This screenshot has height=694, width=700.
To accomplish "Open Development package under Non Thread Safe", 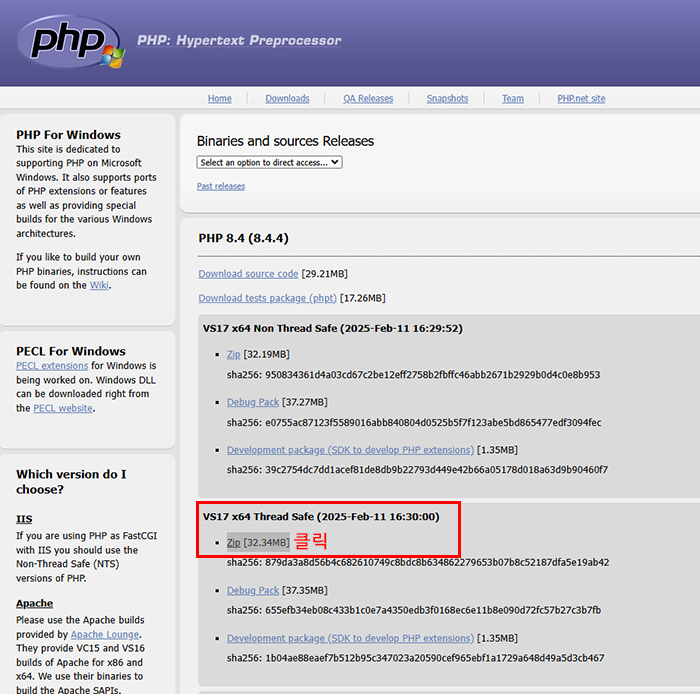I will 350,450.
